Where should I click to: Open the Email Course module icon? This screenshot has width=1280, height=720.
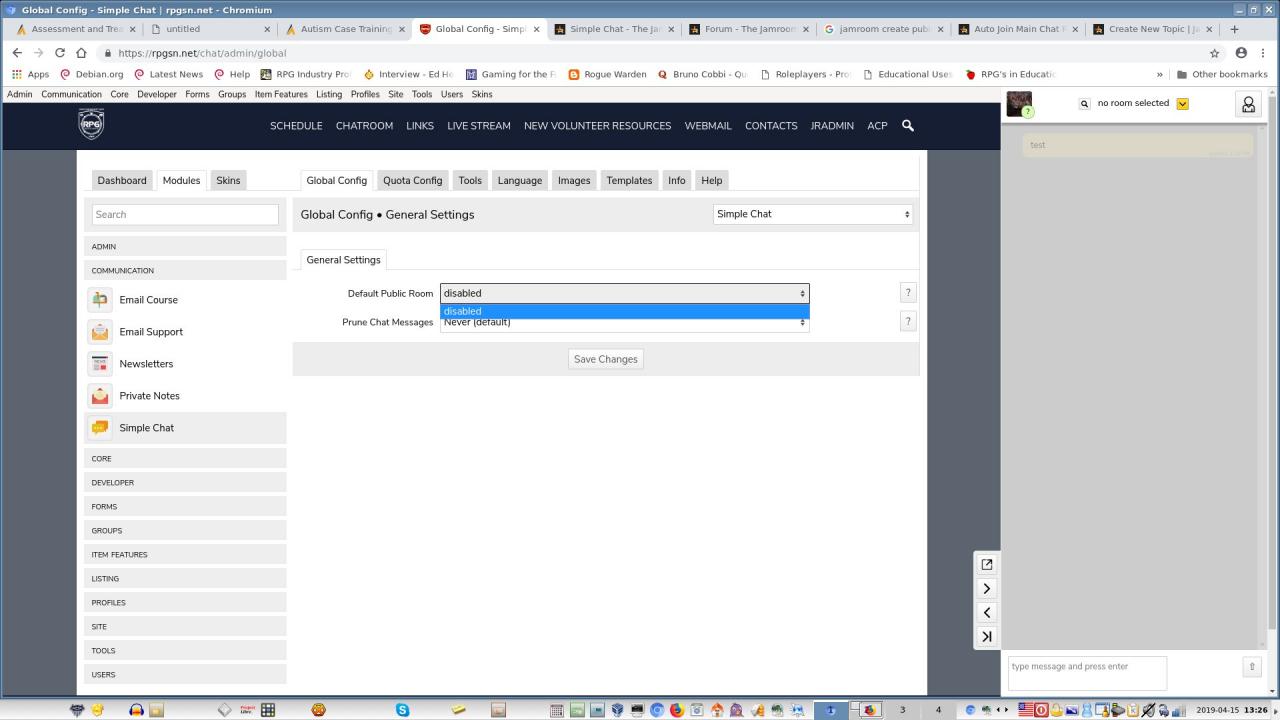click(x=100, y=299)
